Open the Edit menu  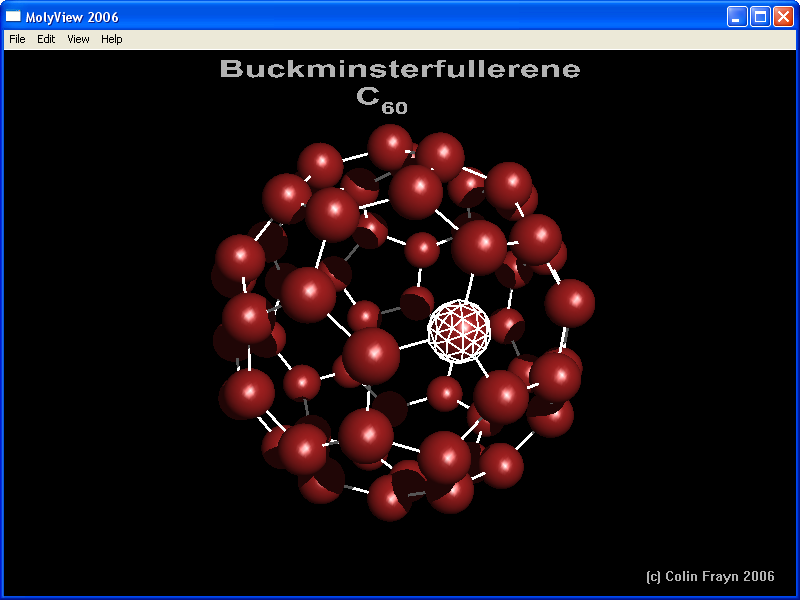46,39
